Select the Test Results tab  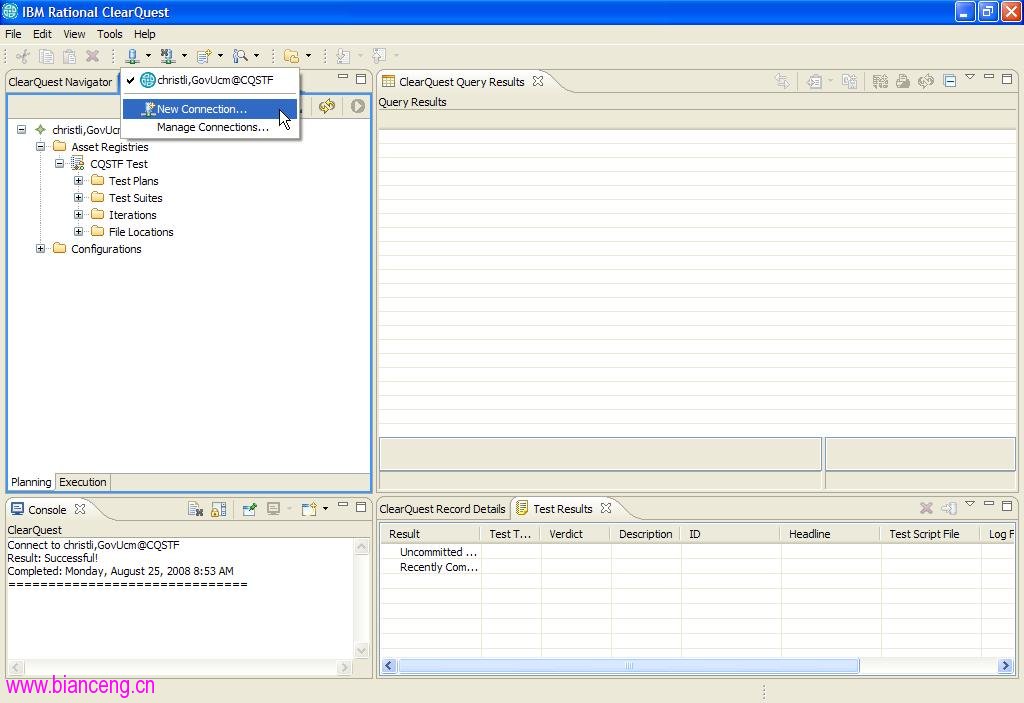(563, 509)
